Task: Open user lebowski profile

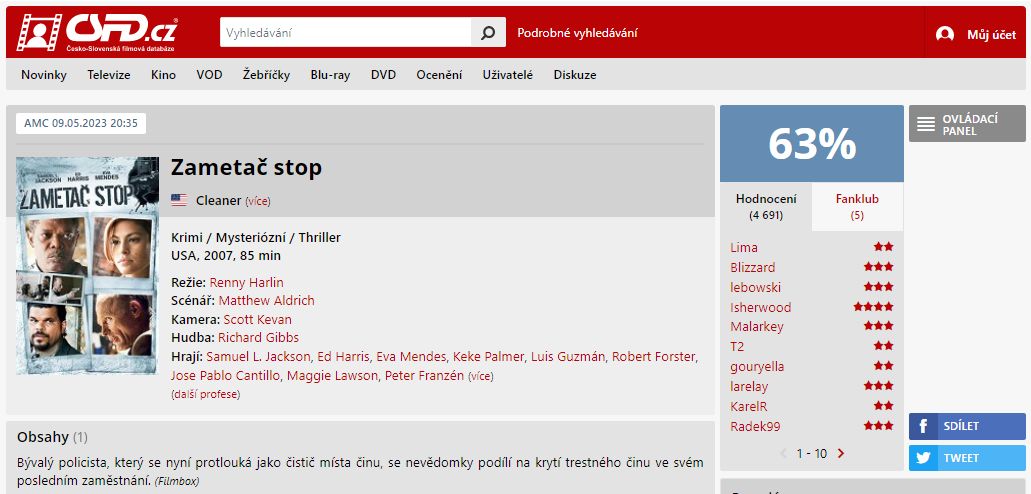Action: [754, 287]
